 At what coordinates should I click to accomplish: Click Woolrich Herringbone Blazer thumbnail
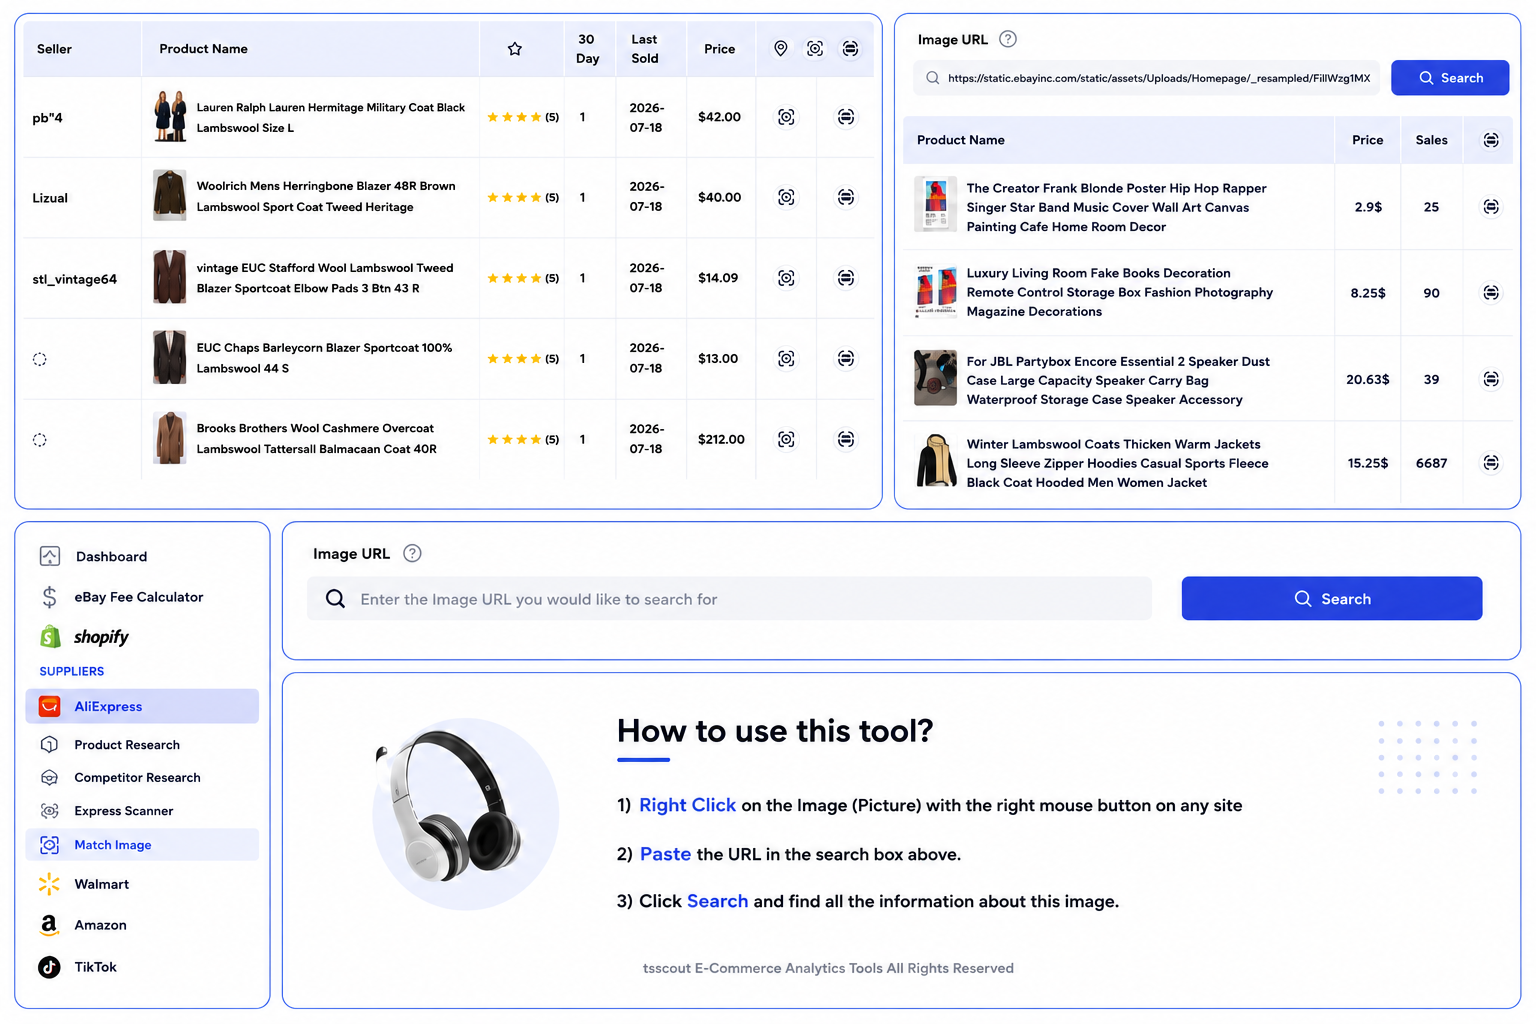point(170,195)
